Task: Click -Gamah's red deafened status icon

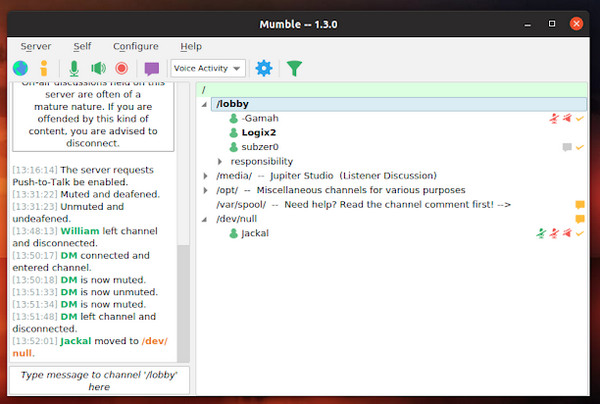Action: [x=567, y=118]
